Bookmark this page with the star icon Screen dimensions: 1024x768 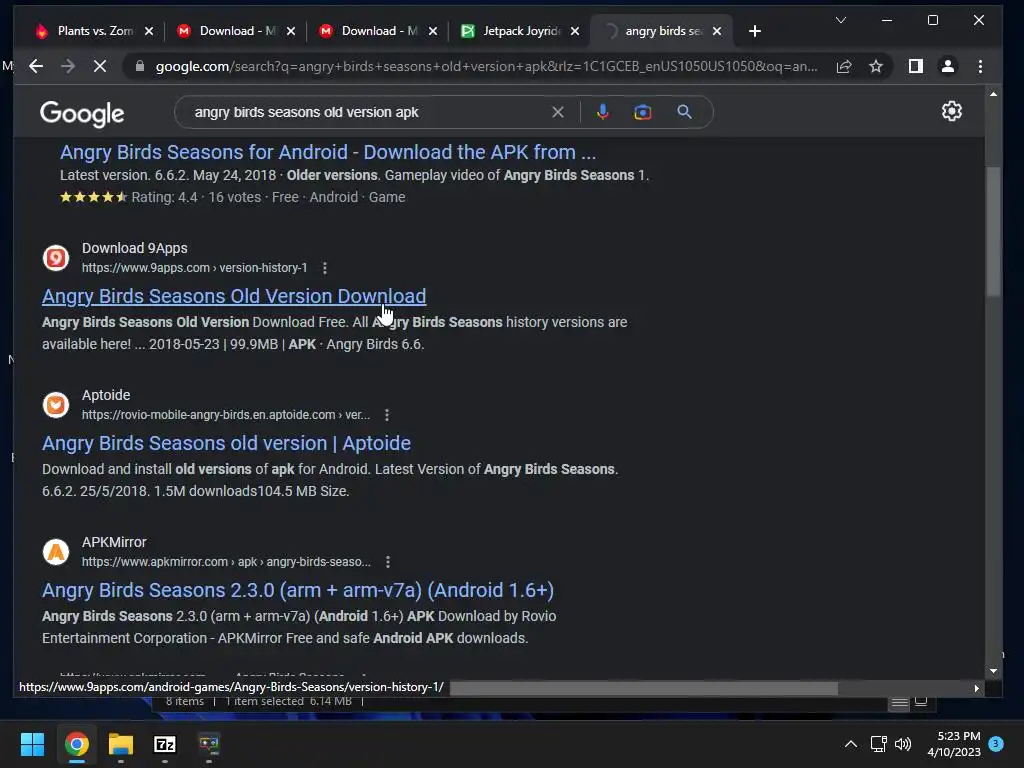[x=876, y=66]
